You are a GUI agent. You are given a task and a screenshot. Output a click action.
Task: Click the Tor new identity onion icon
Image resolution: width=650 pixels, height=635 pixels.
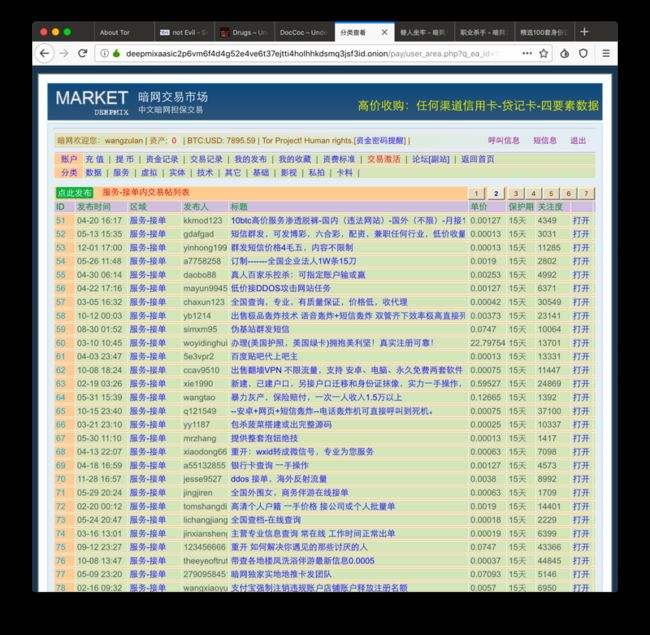point(565,53)
